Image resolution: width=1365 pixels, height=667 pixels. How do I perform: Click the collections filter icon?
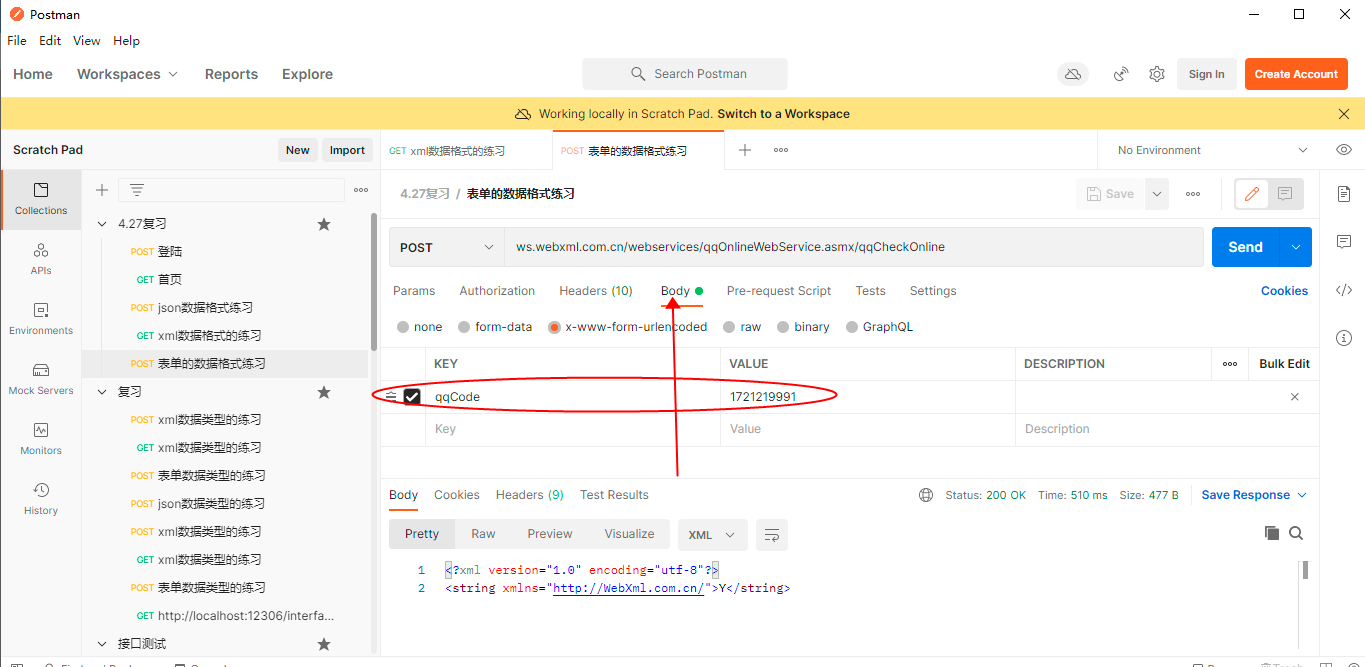coord(137,190)
